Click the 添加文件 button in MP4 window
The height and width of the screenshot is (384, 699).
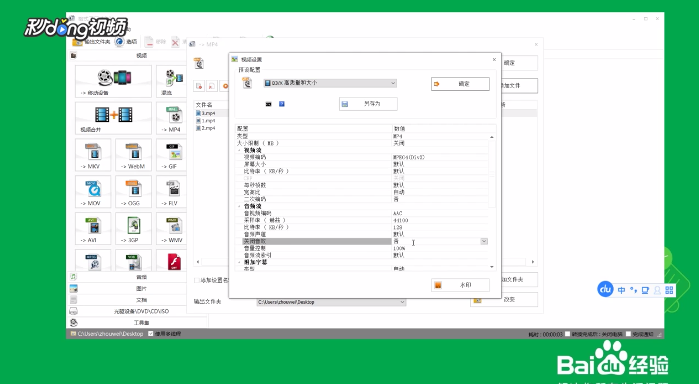(x=519, y=85)
